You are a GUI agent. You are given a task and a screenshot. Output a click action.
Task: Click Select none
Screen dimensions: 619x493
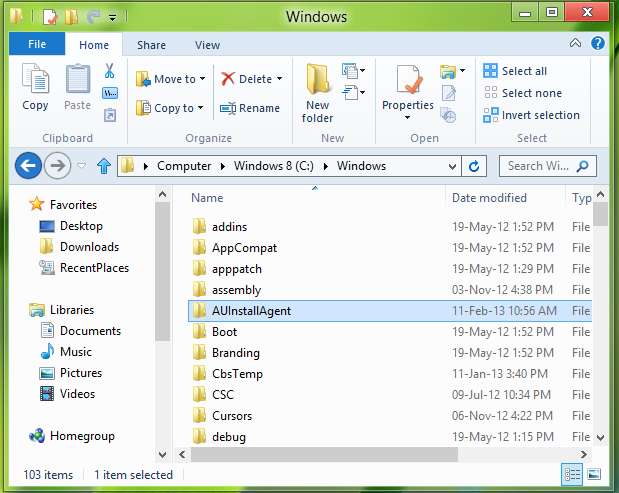(522, 93)
